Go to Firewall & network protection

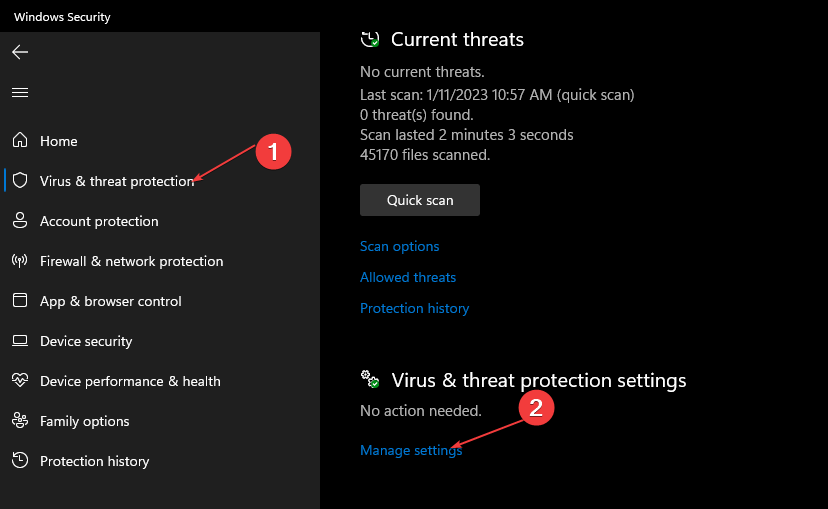coord(131,261)
